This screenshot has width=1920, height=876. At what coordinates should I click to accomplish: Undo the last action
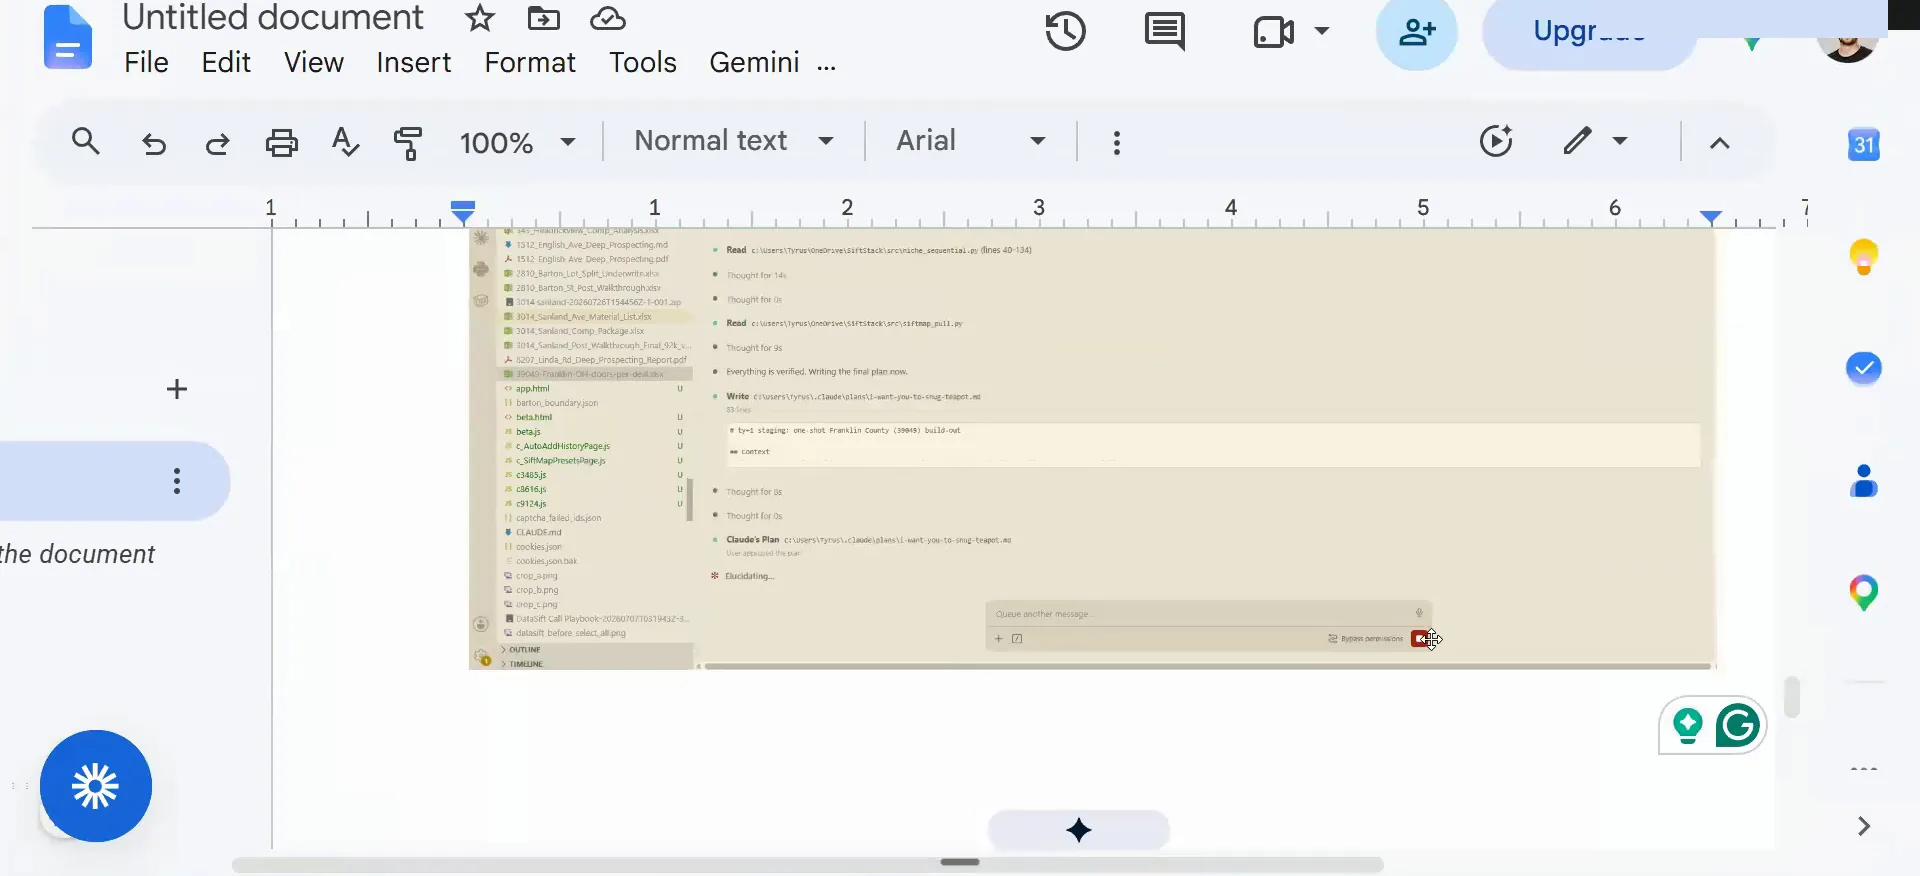tap(153, 144)
